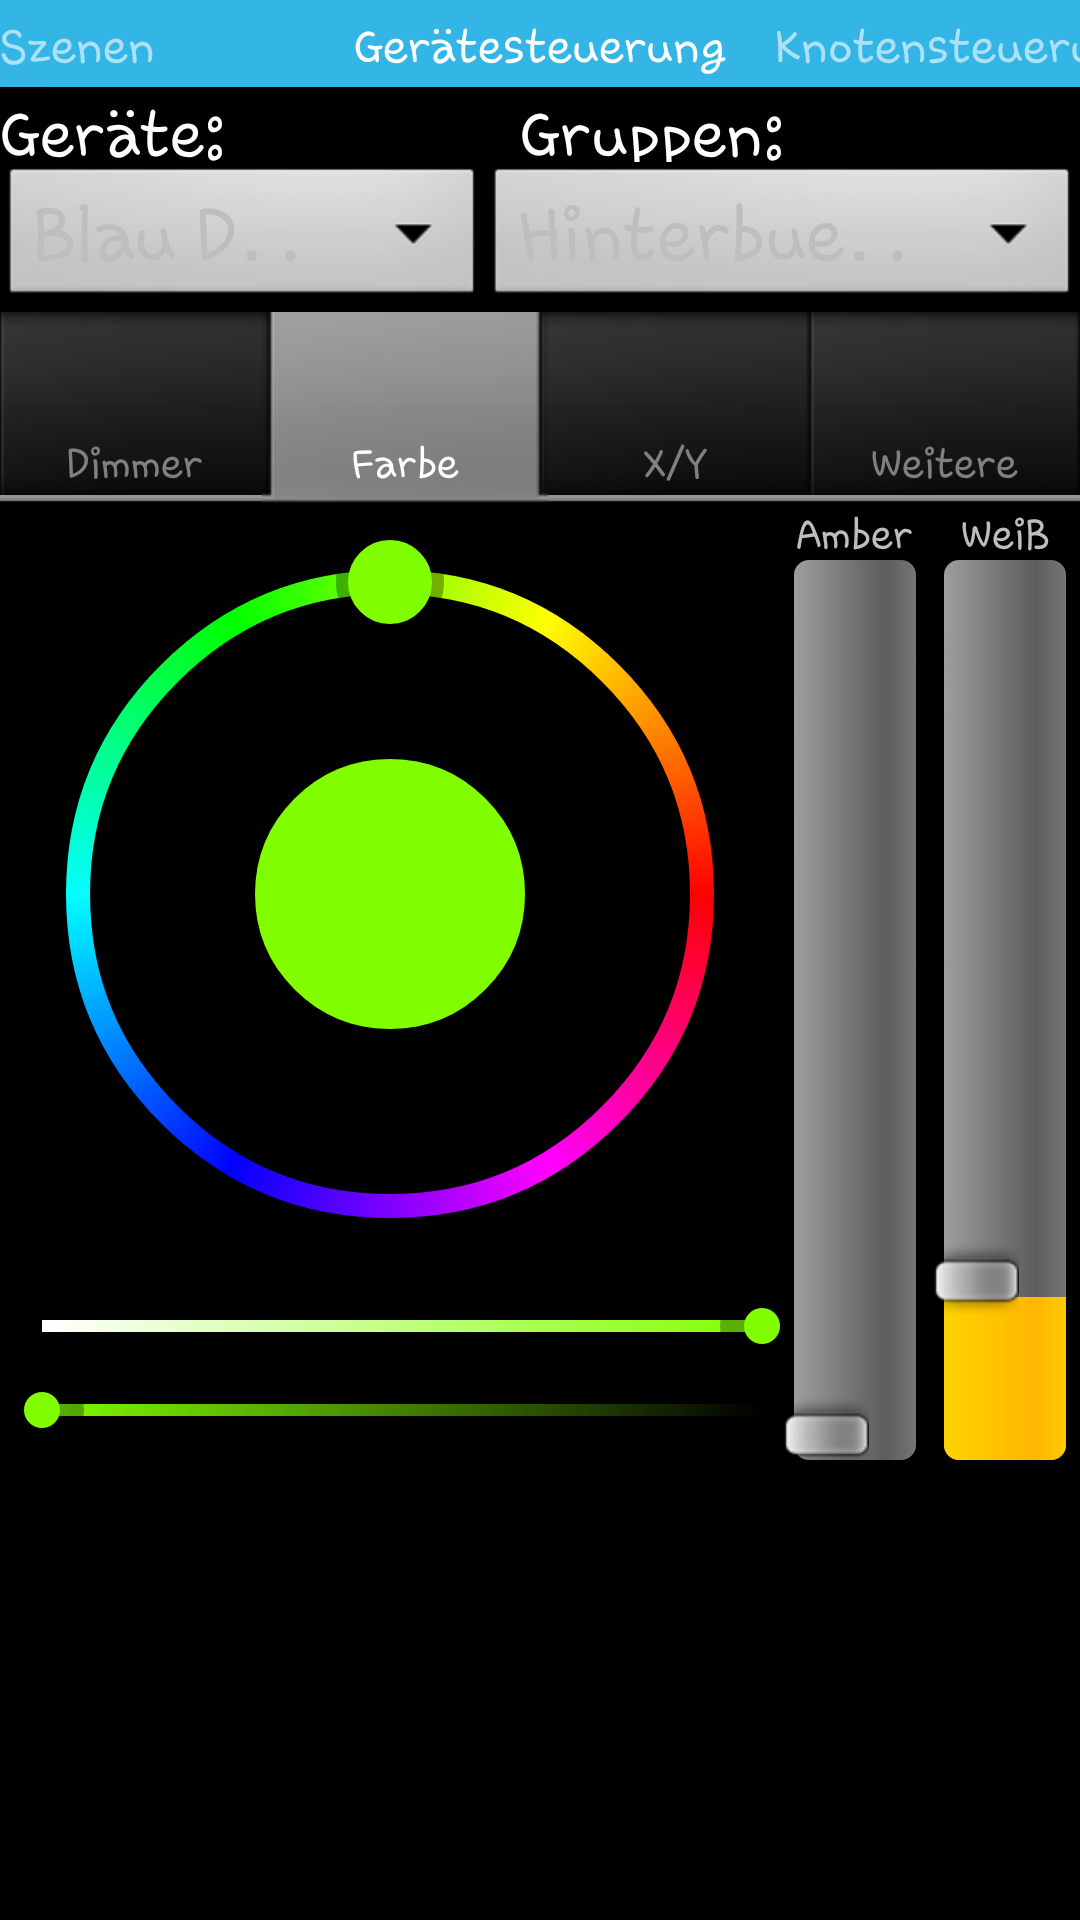Viewport: 1080px width, 1920px height.
Task: Select yellow on the color wheel ring
Action: 546,625
